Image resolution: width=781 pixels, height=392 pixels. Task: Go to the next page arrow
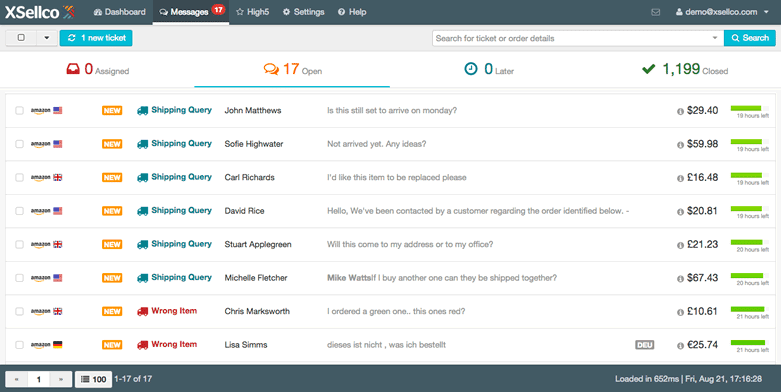61,380
